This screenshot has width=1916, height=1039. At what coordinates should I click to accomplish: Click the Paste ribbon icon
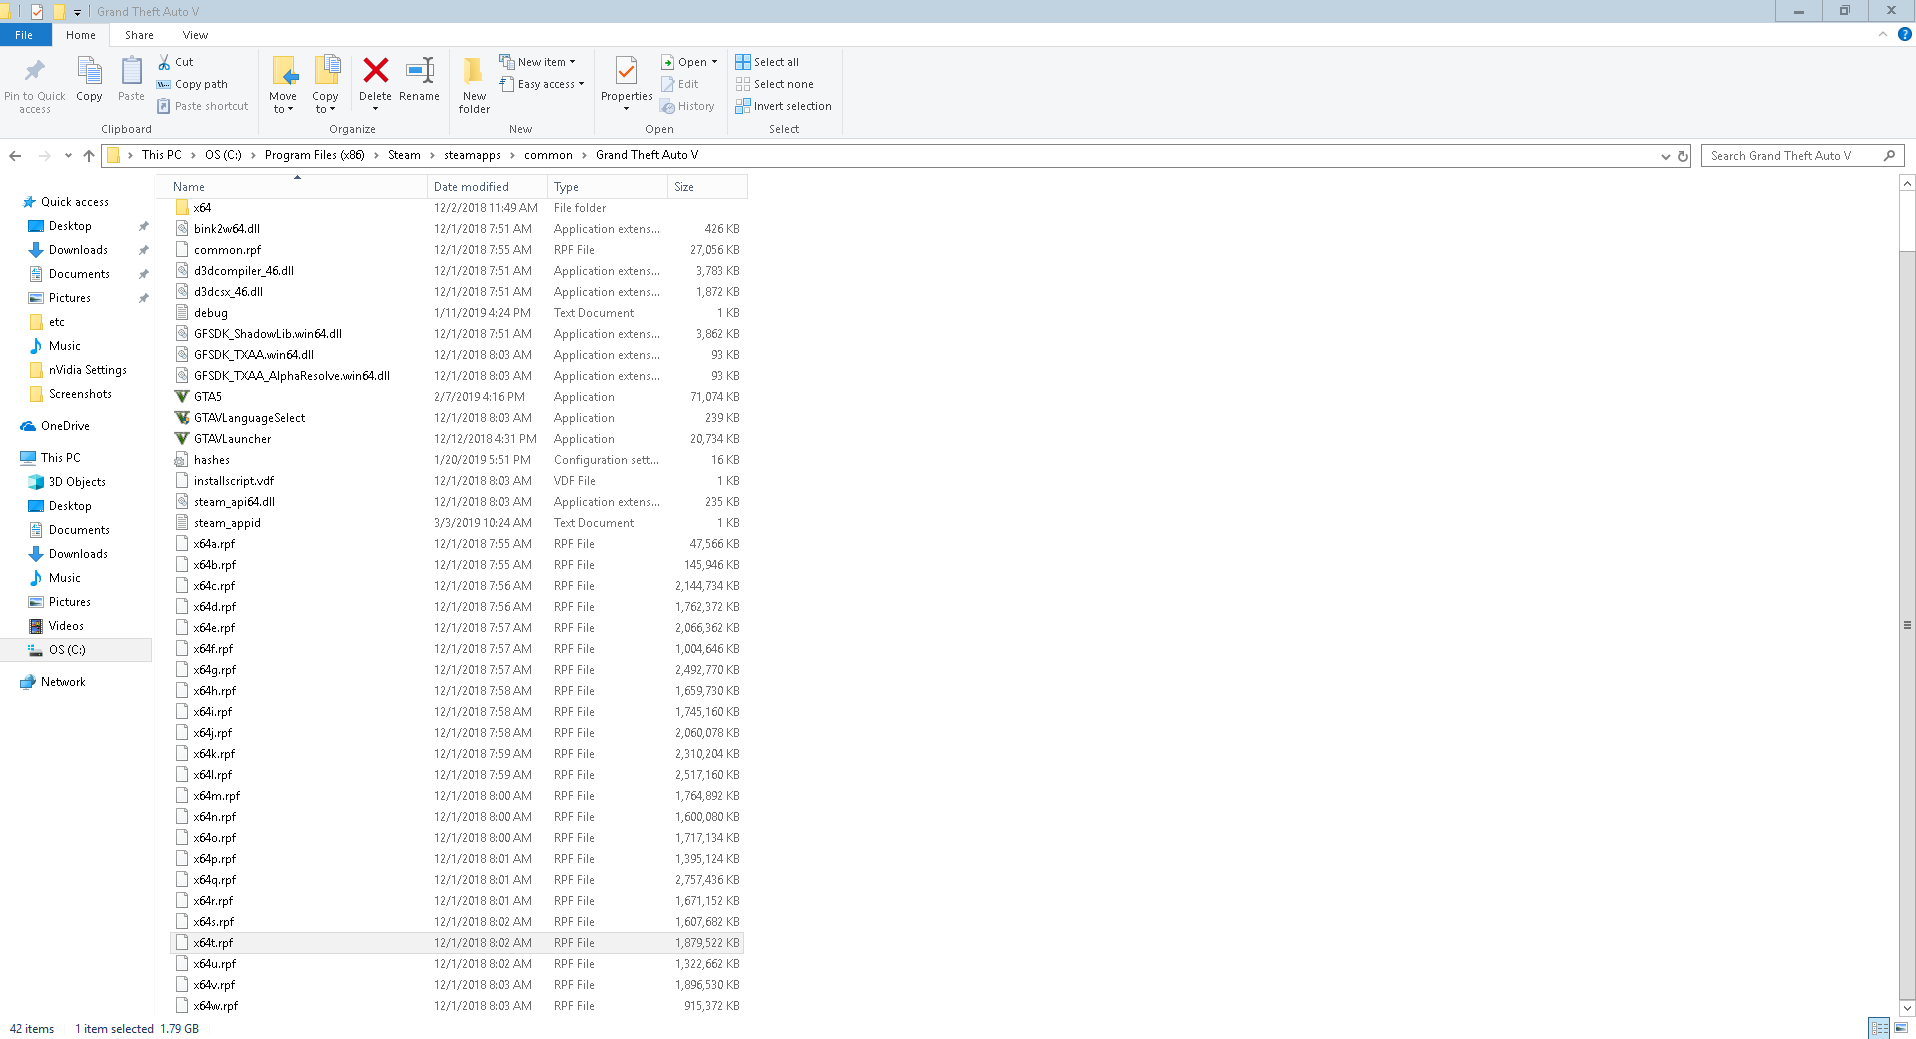[131, 71]
